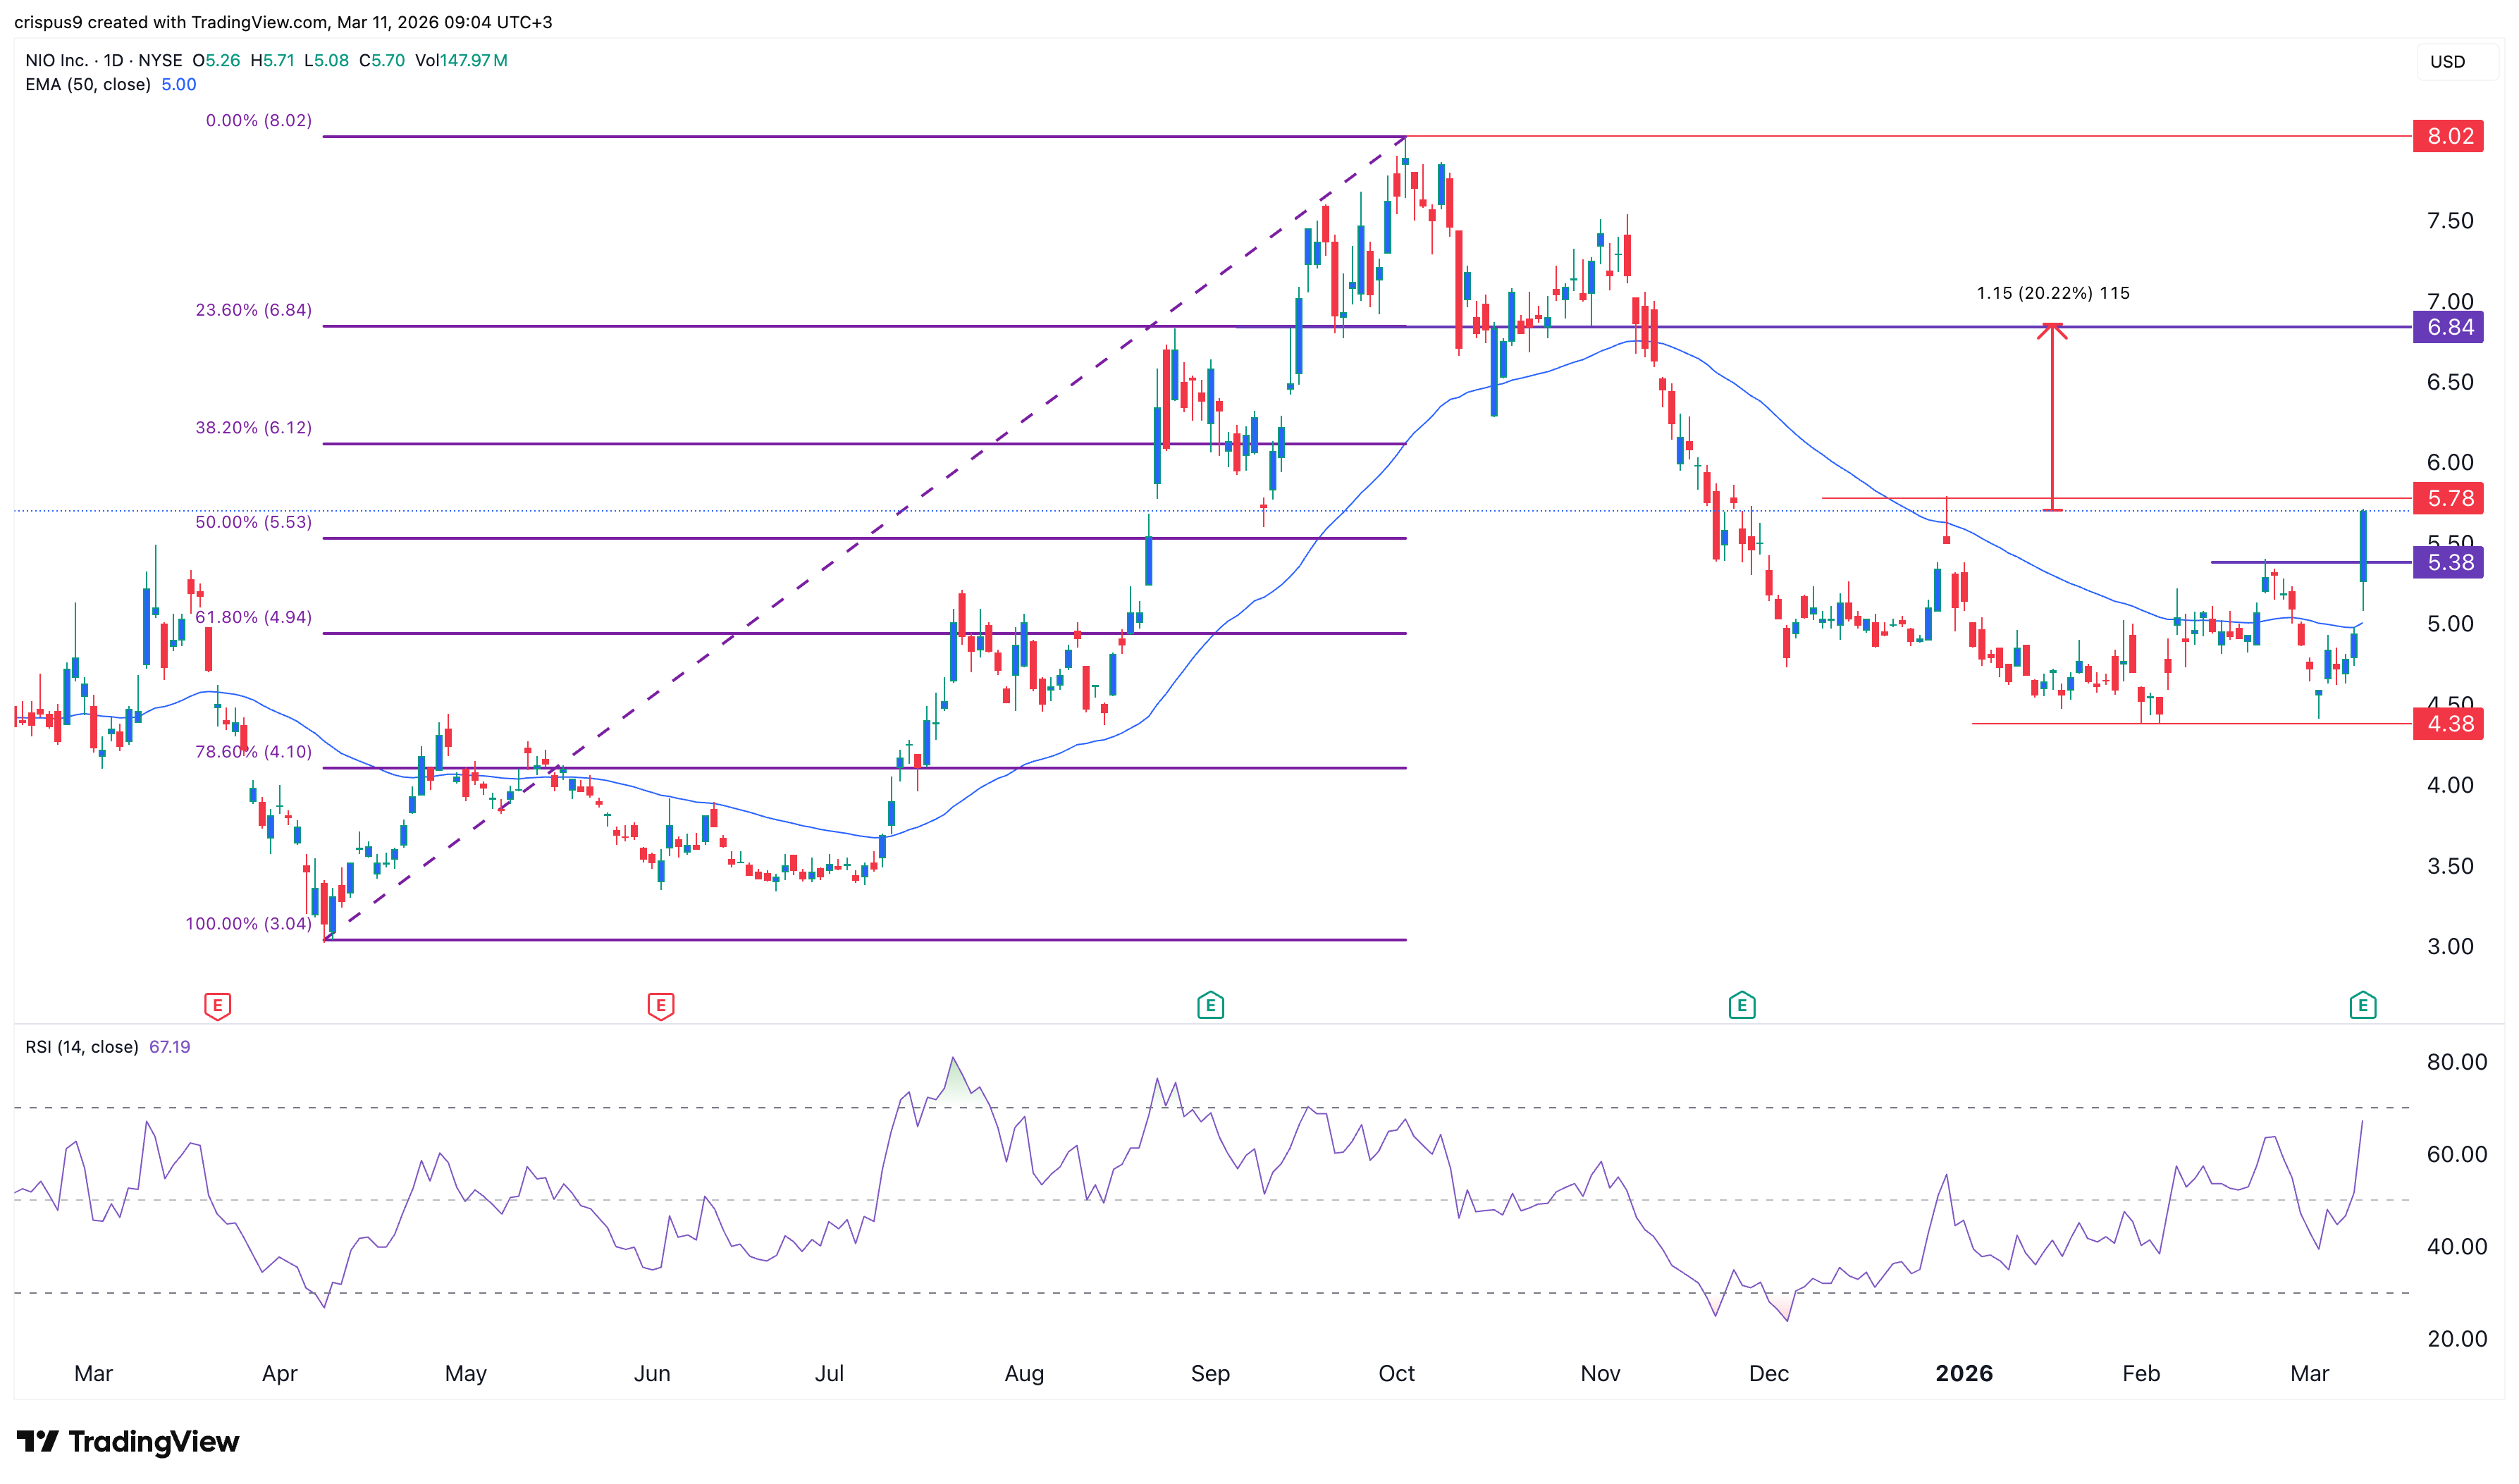Click the green earnings marker near December
Screen dimensions: 2519x1484
1741,1005
